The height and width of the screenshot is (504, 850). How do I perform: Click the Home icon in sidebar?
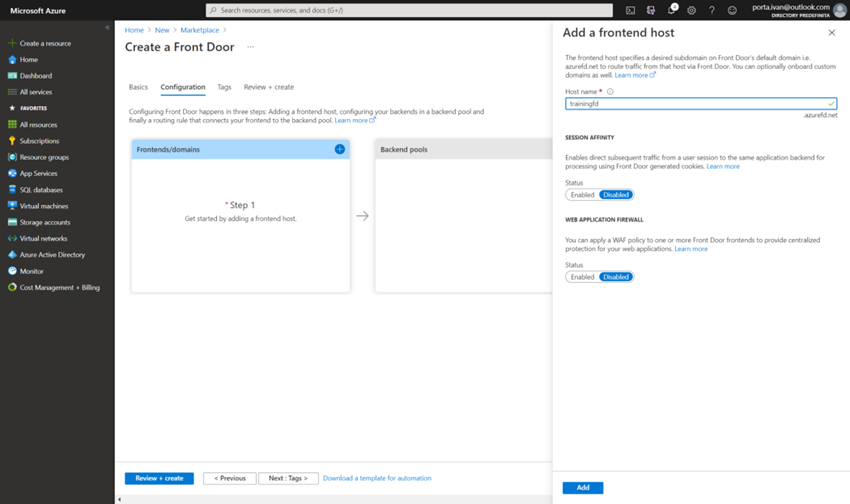click(12, 60)
